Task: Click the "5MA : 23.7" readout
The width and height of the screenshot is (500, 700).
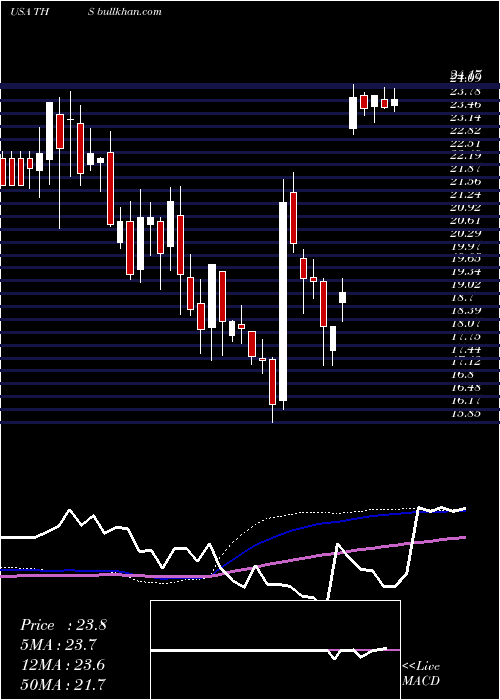Action: [x=59, y=645]
